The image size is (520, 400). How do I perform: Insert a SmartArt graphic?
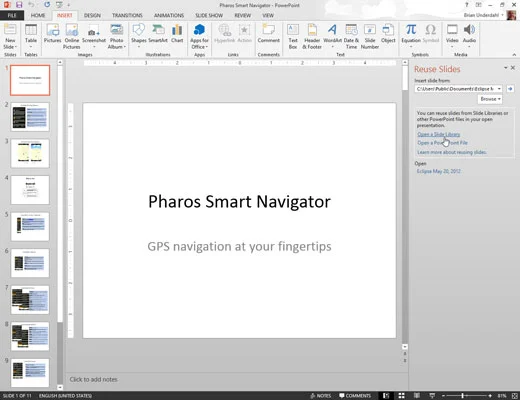point(158,33)
